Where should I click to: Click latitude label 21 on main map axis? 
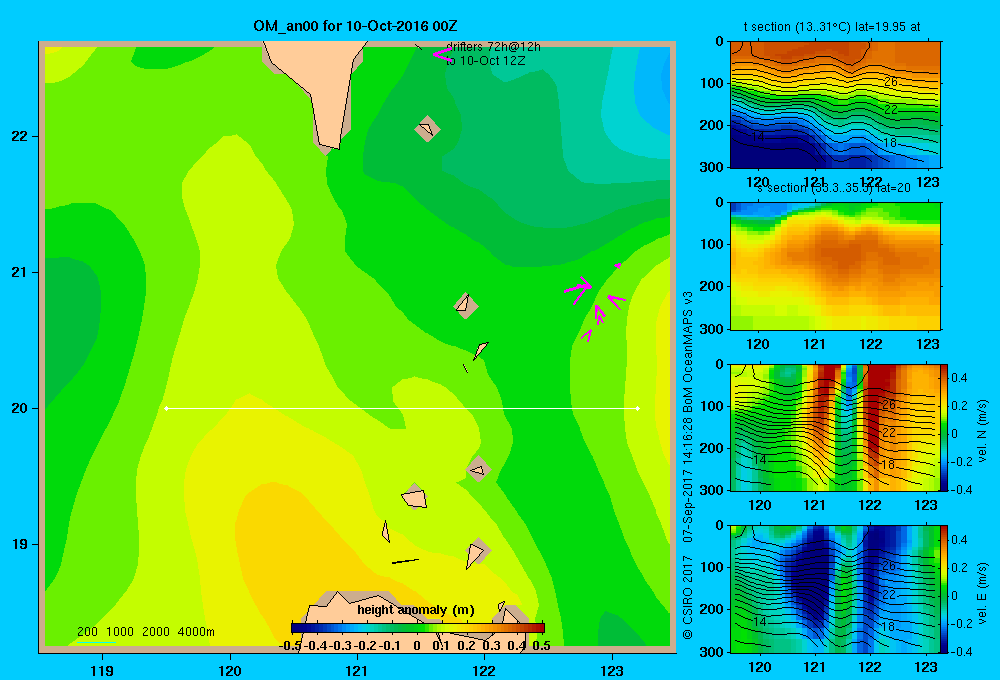pyautogui.click(x=20, y=272)
